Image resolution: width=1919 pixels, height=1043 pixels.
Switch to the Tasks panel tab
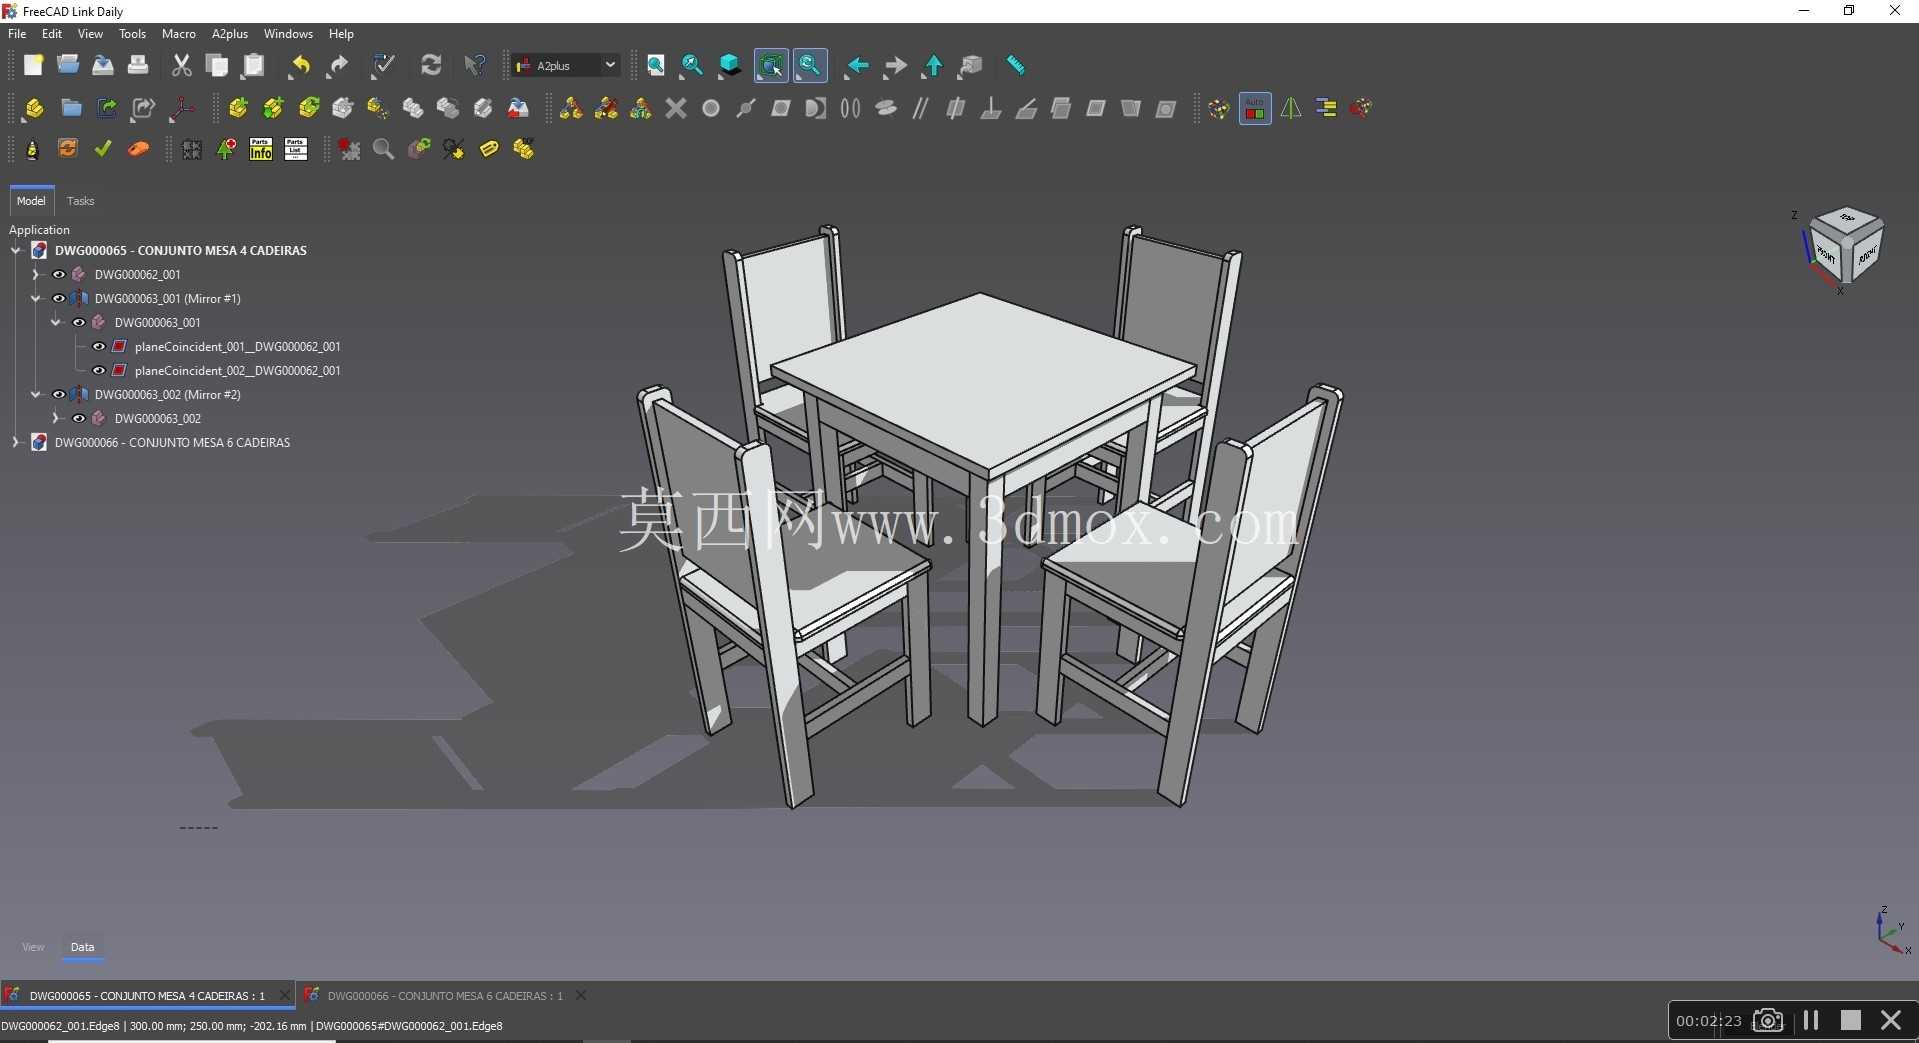click(x=80, y=201)
